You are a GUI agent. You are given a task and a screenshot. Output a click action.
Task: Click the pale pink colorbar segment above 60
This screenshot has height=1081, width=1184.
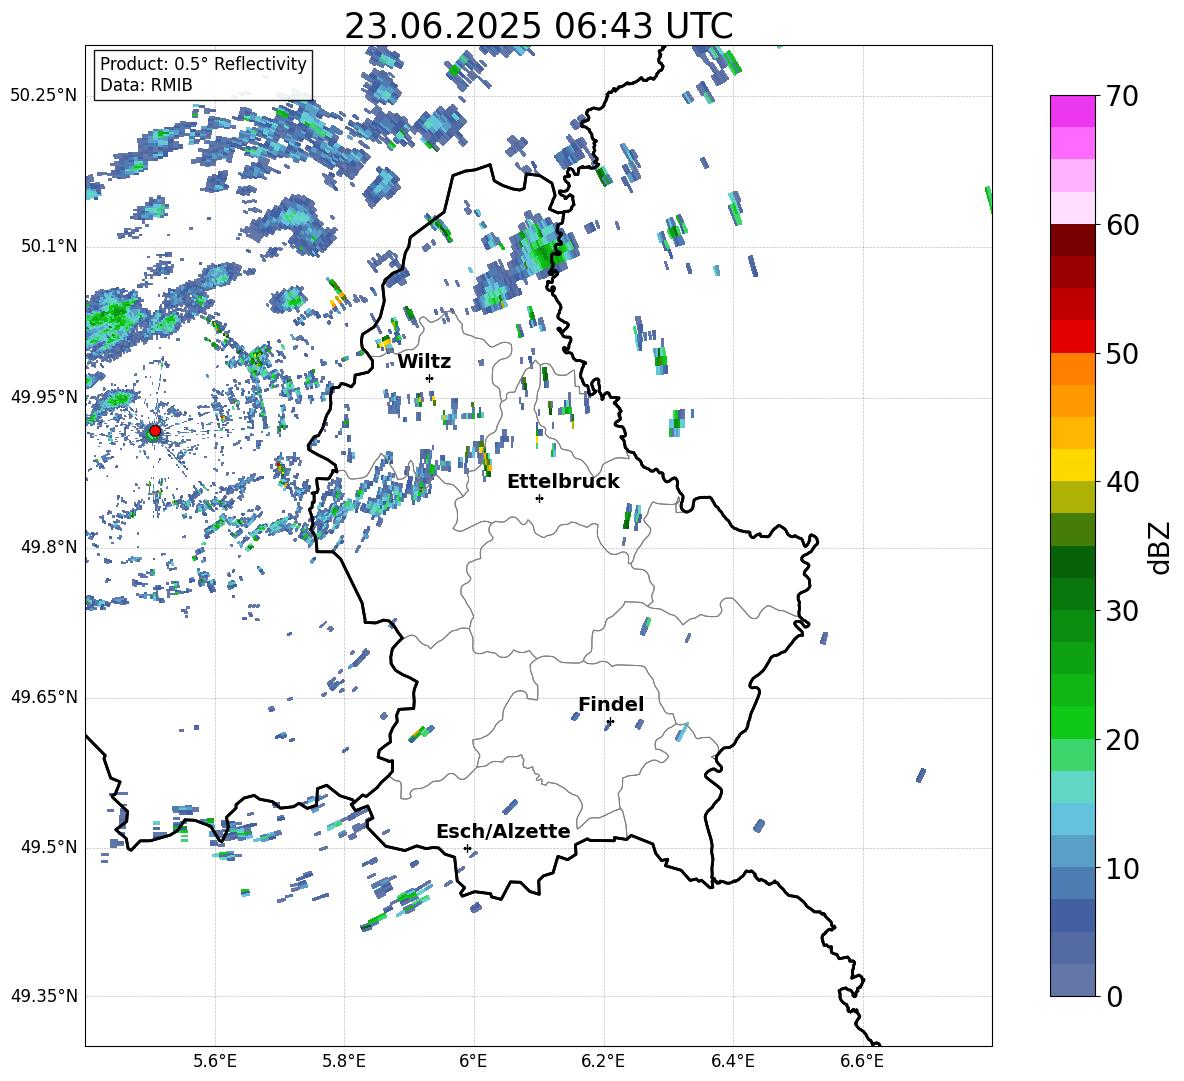1072,208
